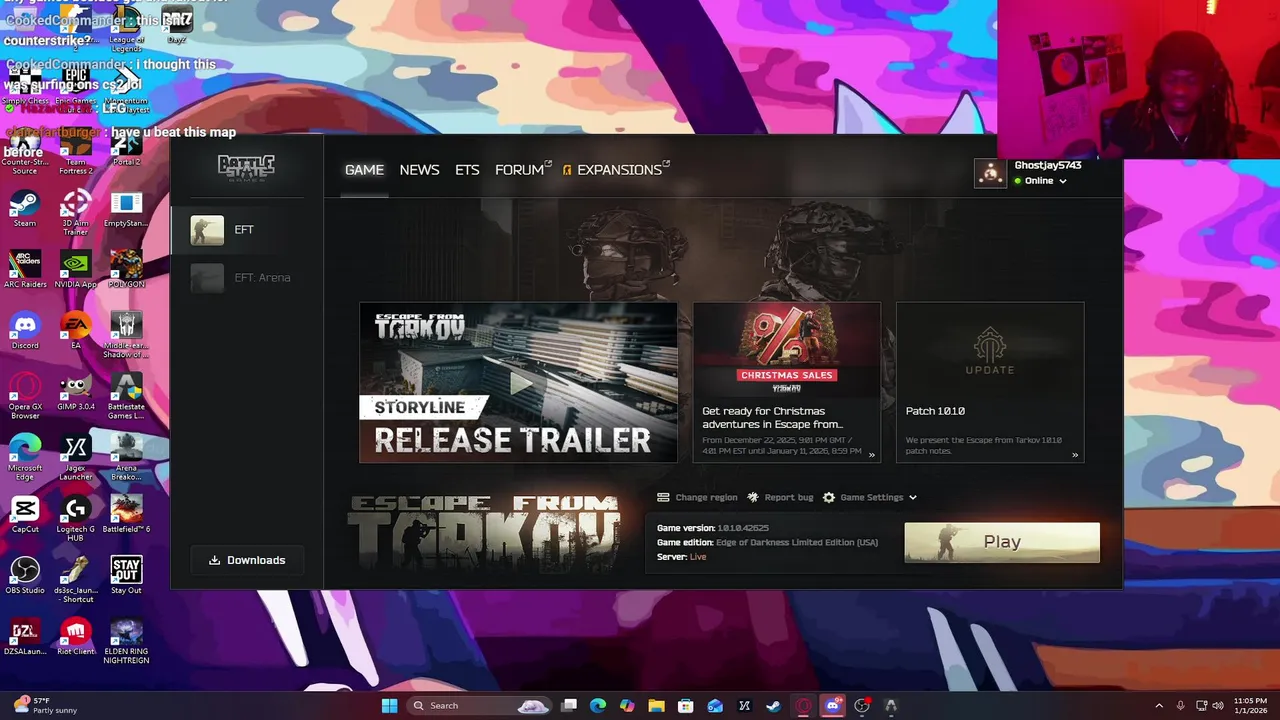Switch to the NEWS tab
The width and height of the screenshot is (1280, 720).
(x=419, y=170)
